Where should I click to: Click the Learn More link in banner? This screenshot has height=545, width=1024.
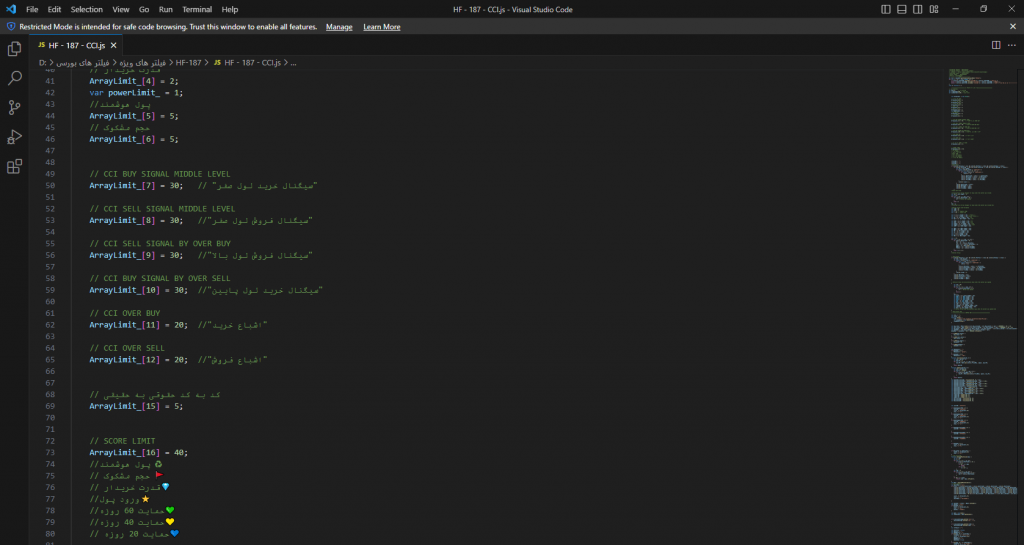point(381,27)
